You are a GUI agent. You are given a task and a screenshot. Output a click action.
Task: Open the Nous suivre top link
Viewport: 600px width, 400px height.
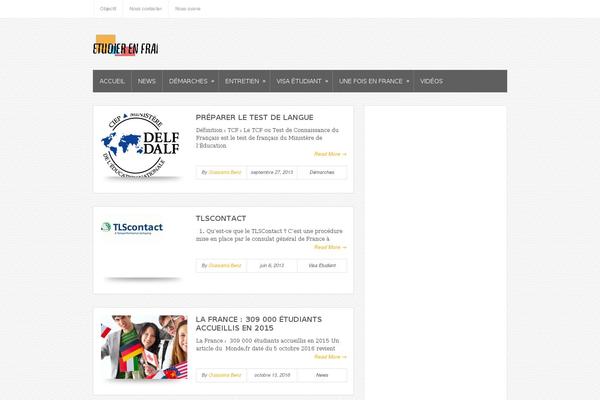(x=188, y=8)
